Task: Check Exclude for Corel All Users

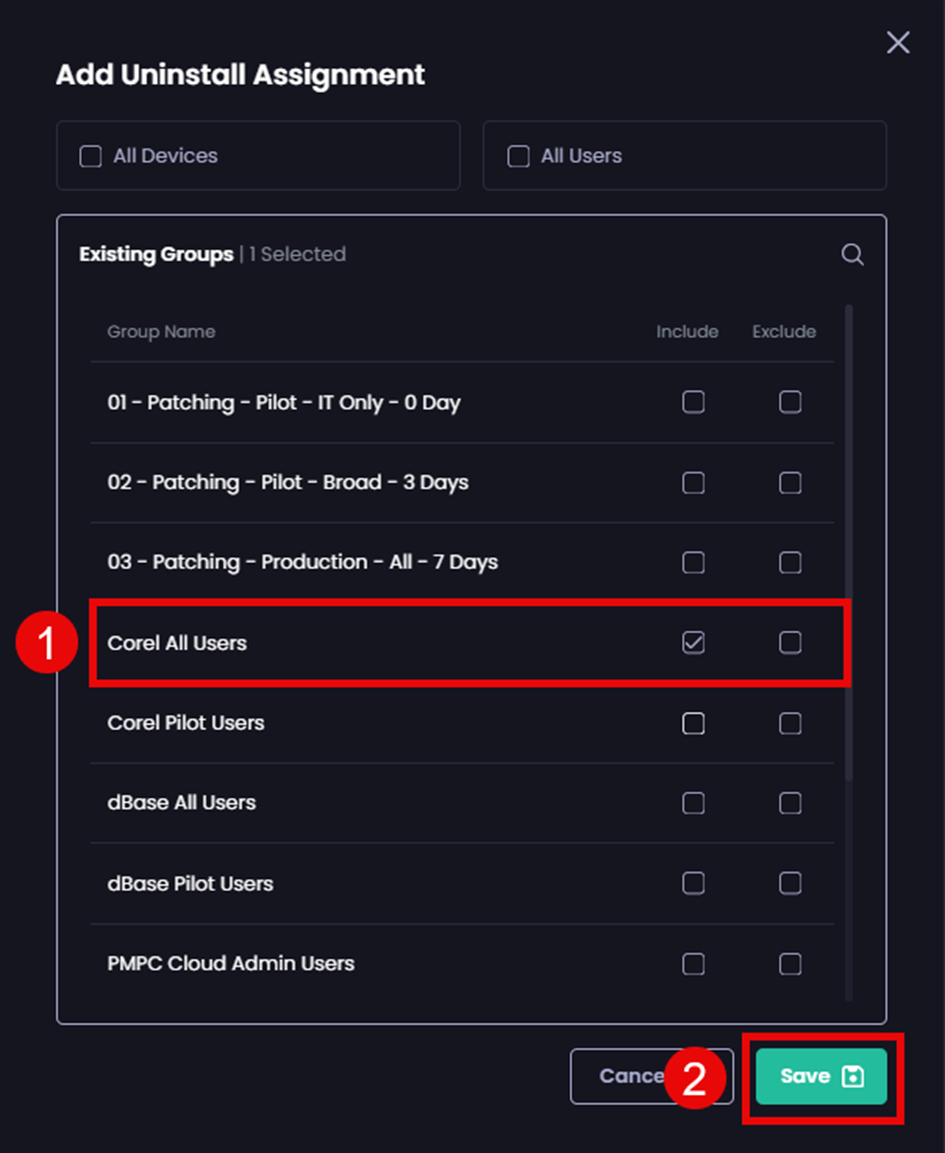Action: (x=789, y=643)
